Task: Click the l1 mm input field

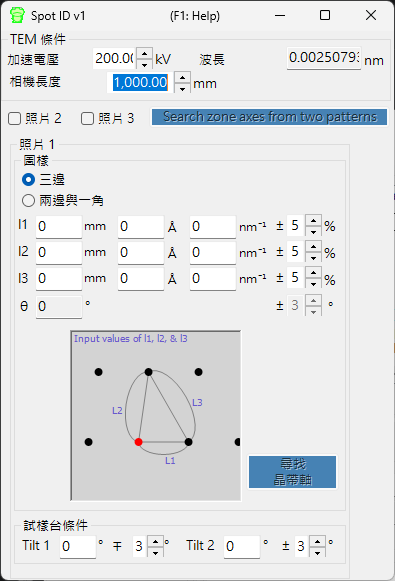Action: [59, 226]
